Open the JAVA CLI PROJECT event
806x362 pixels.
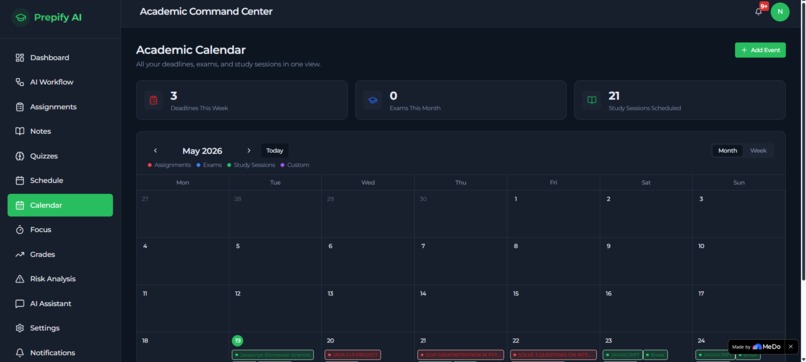tap(353, 355)
